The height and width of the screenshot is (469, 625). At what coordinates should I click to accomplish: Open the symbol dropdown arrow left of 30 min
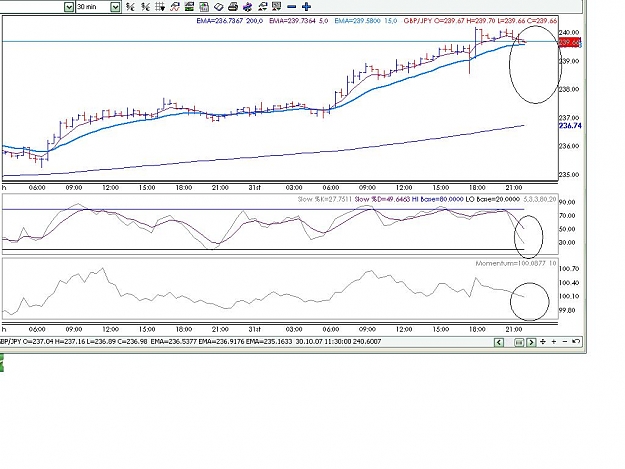click(69, 7)
